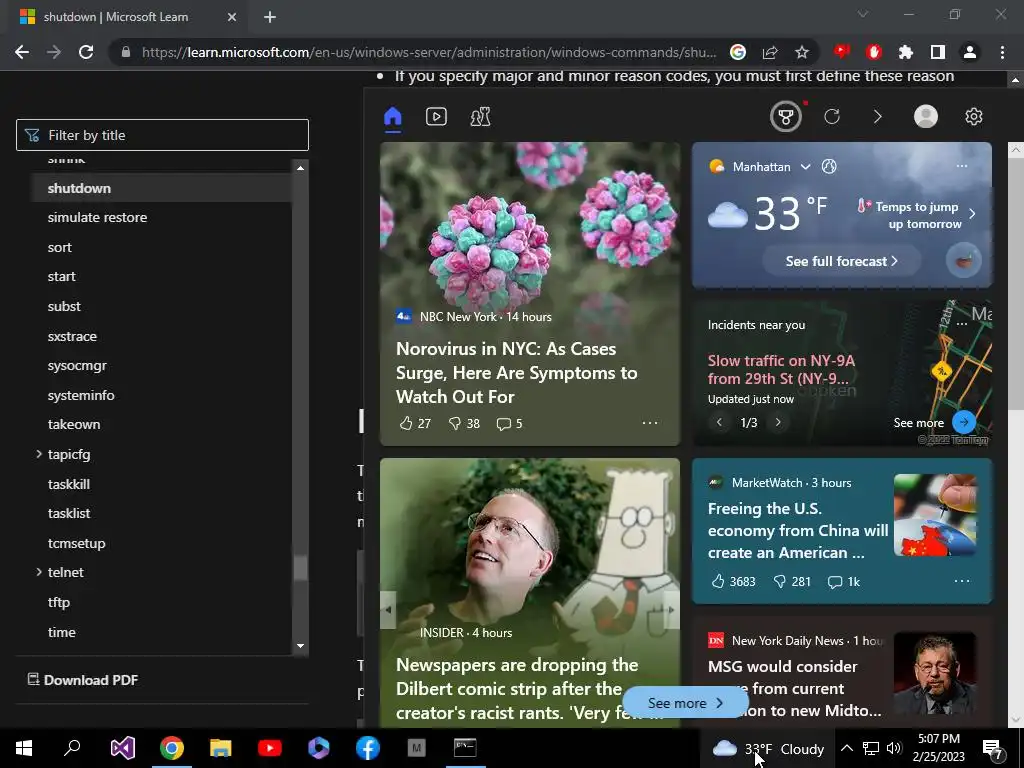Viewport: 1024px width, 768px height.
Task: Open traffic card more options
Action: coord(961,323)
